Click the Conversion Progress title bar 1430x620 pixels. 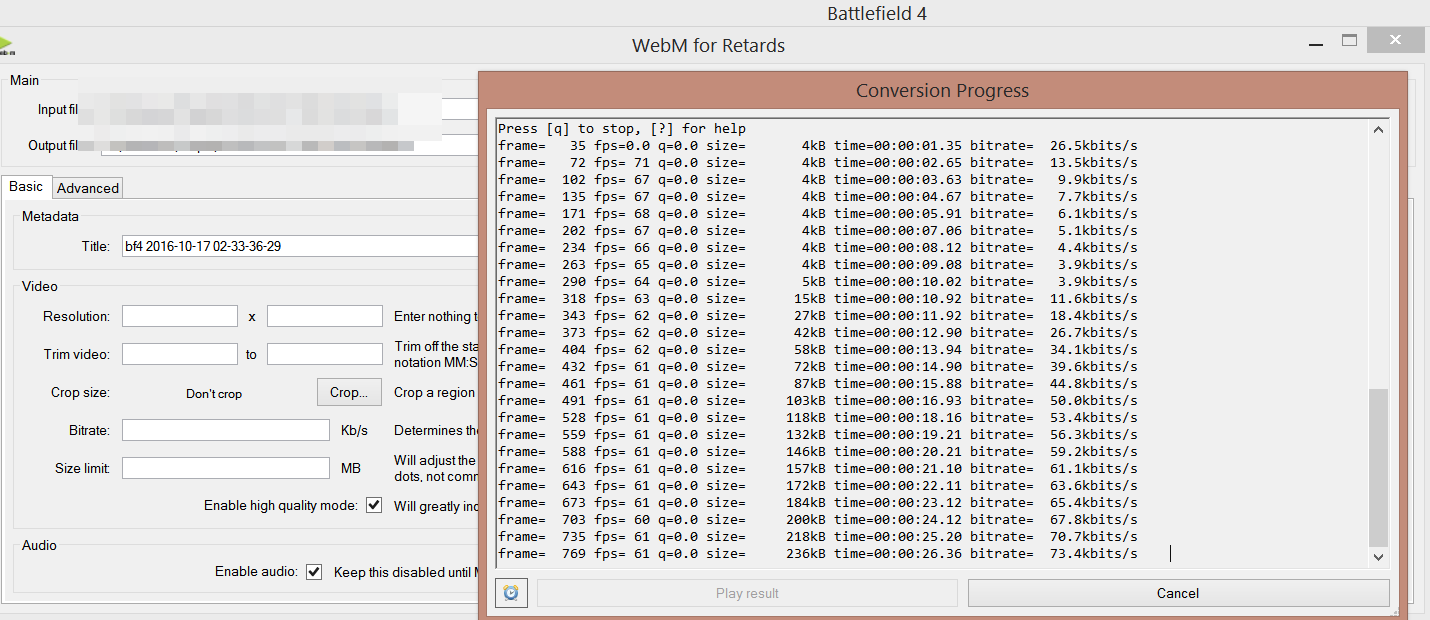[942, 90]
